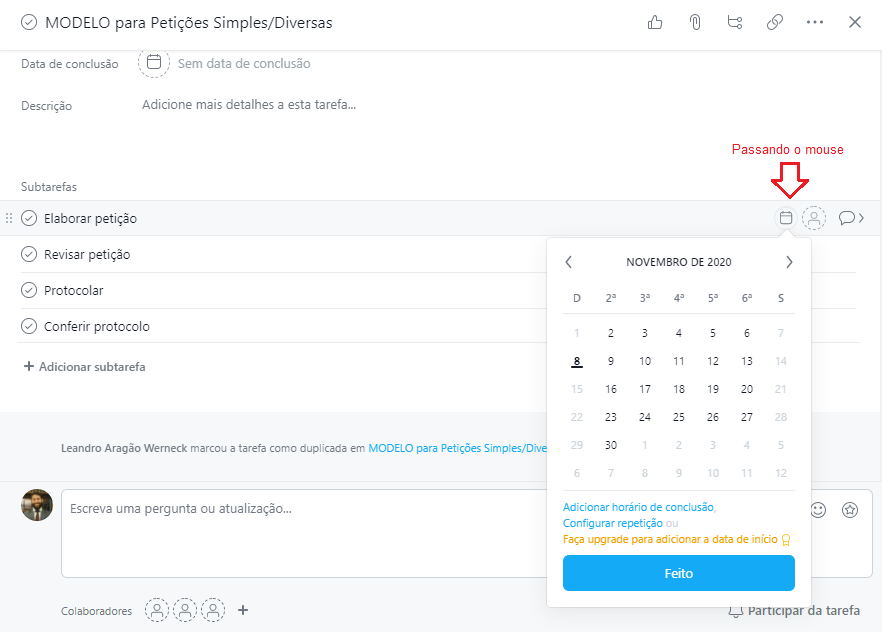Screen dimensions: 882x632
Task: Check off Protocolar subtask
Action: pos(29,291)
